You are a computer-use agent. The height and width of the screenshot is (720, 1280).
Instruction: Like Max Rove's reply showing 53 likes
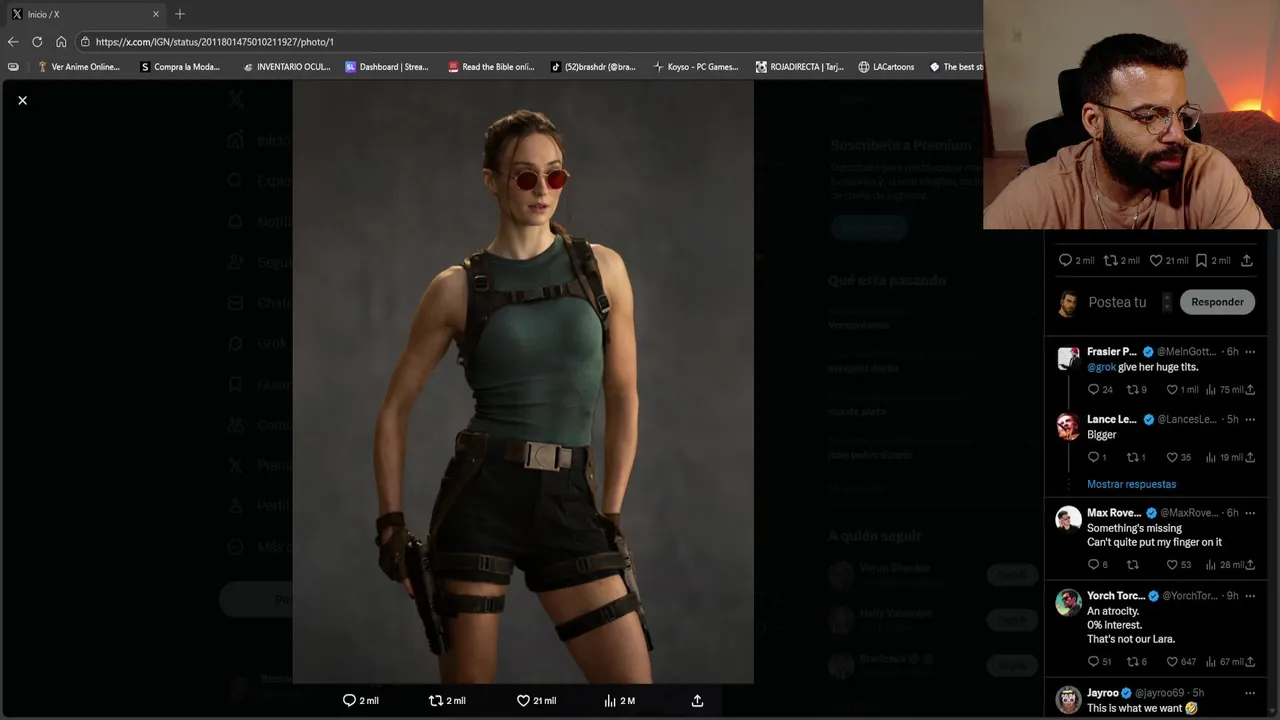pos(1172,565)
